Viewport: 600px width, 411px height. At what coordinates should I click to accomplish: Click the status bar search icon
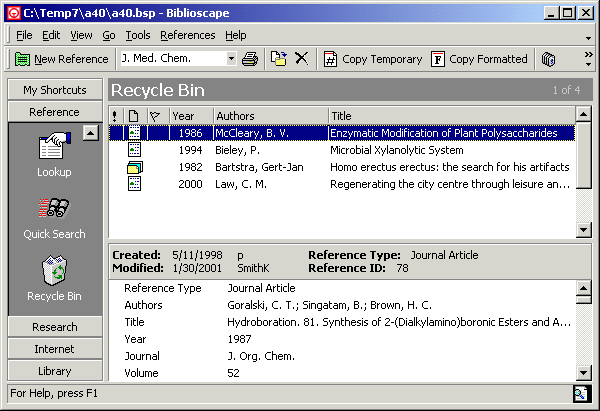click(580, 394)
